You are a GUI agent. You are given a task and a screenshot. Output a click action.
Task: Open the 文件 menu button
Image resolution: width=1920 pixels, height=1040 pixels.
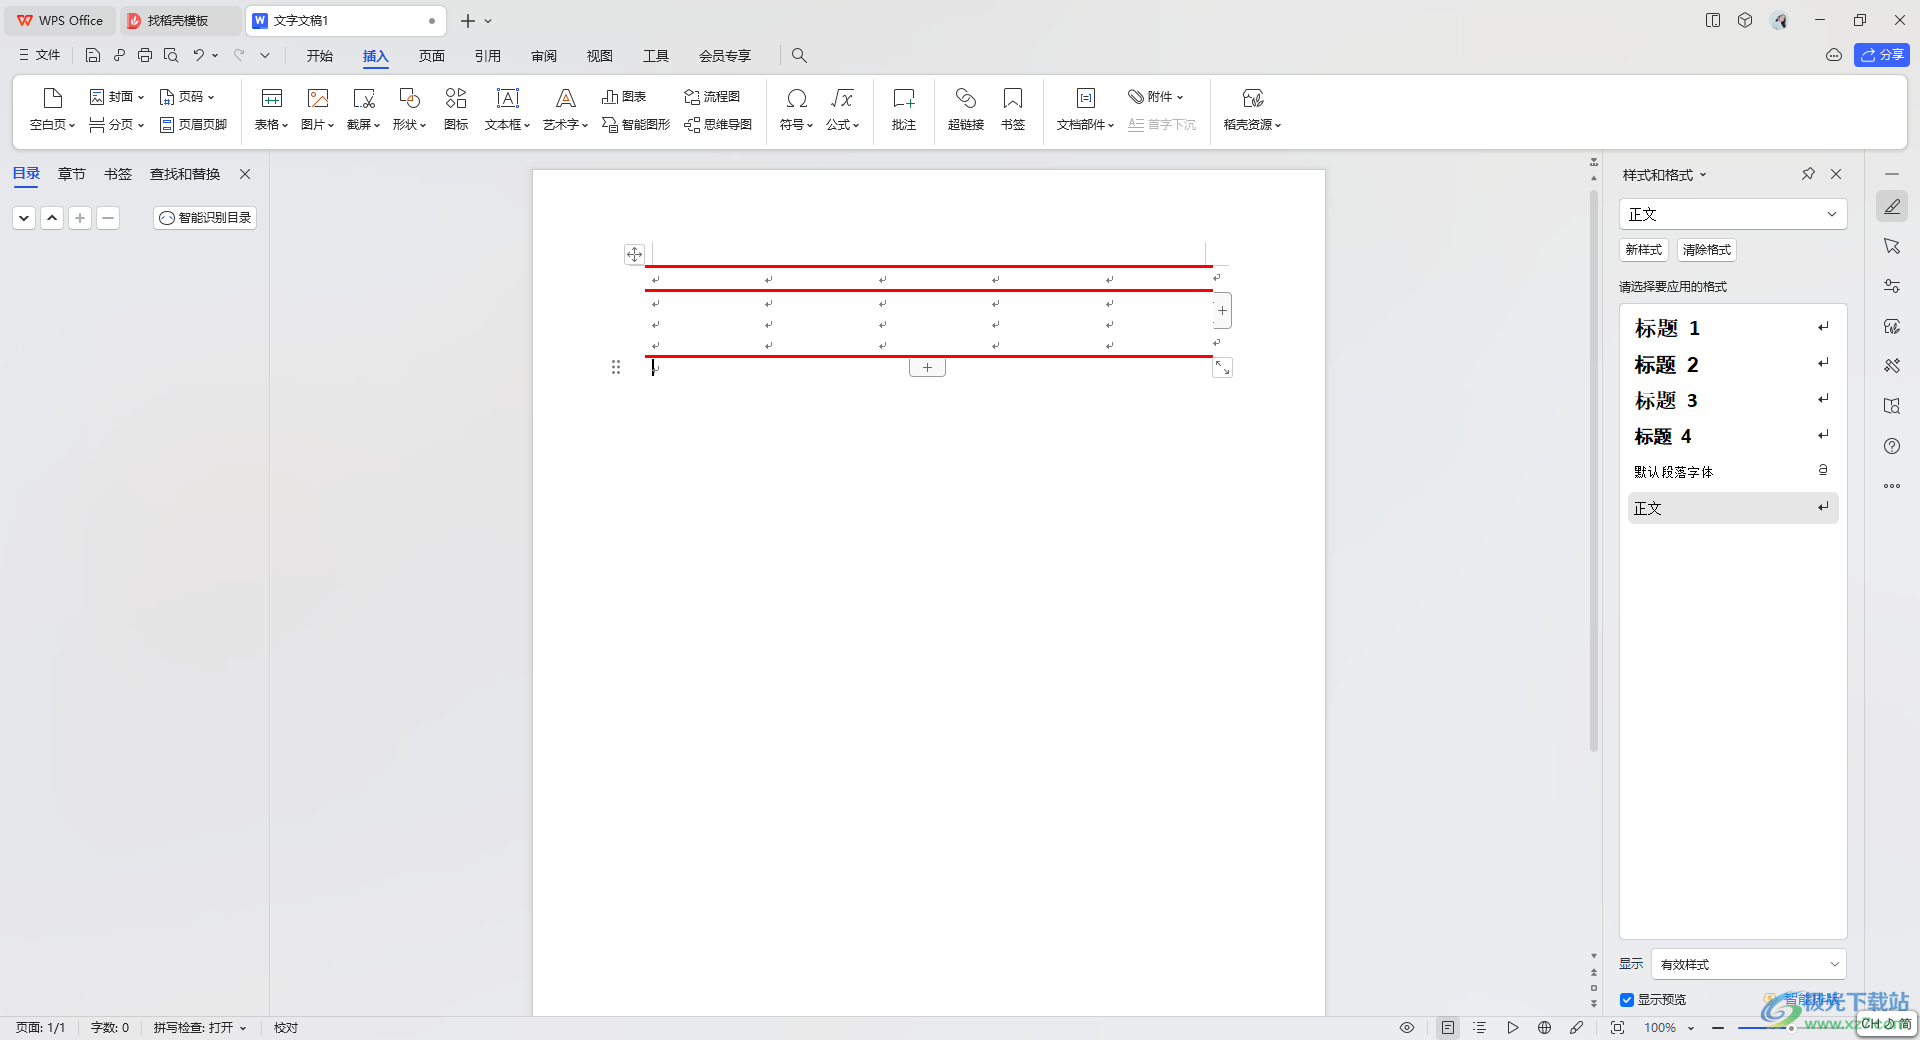pos(40,55)
